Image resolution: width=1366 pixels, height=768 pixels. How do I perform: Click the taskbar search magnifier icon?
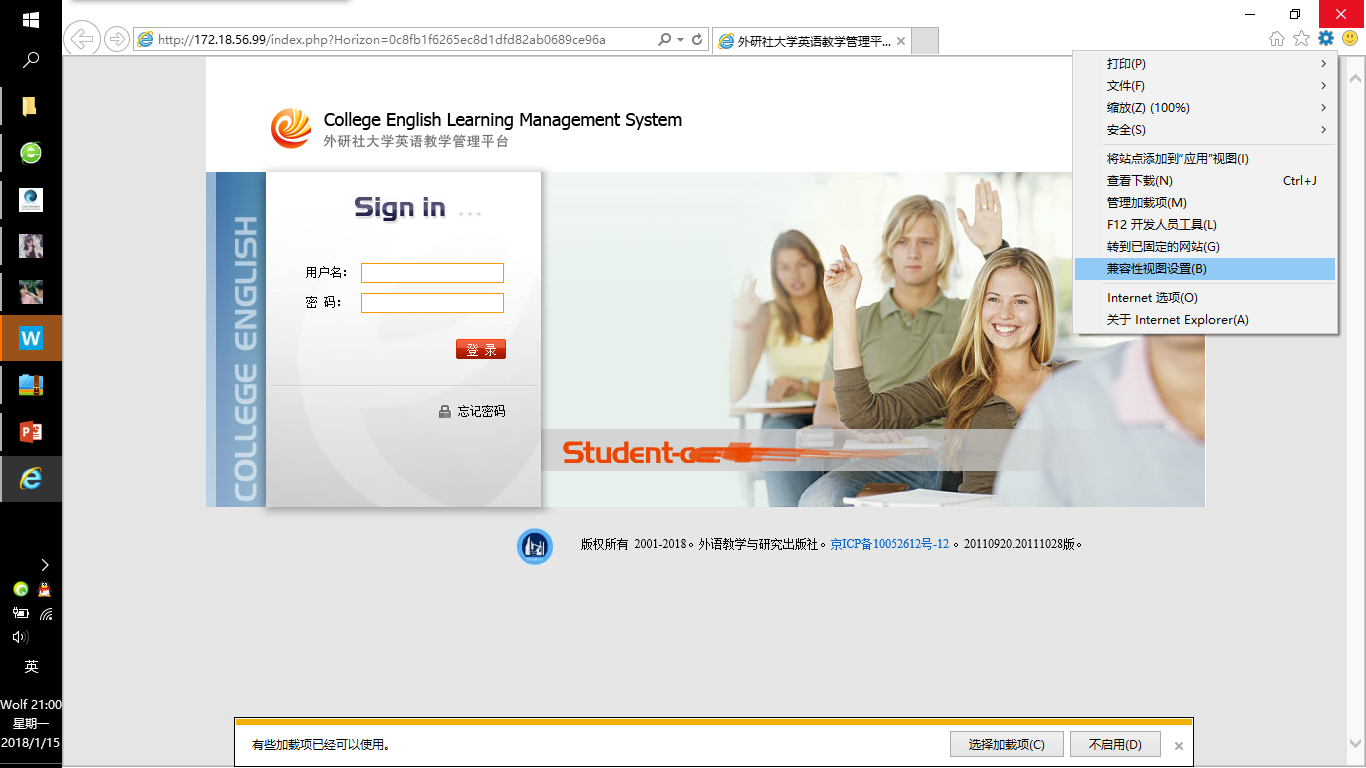point(31,60)
